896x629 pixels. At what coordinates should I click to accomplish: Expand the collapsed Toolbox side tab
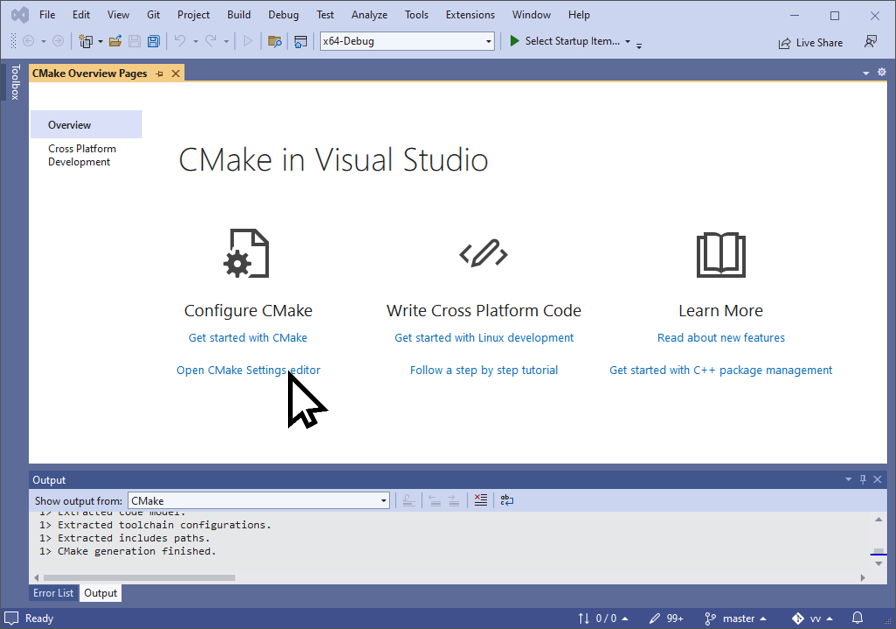15,82
